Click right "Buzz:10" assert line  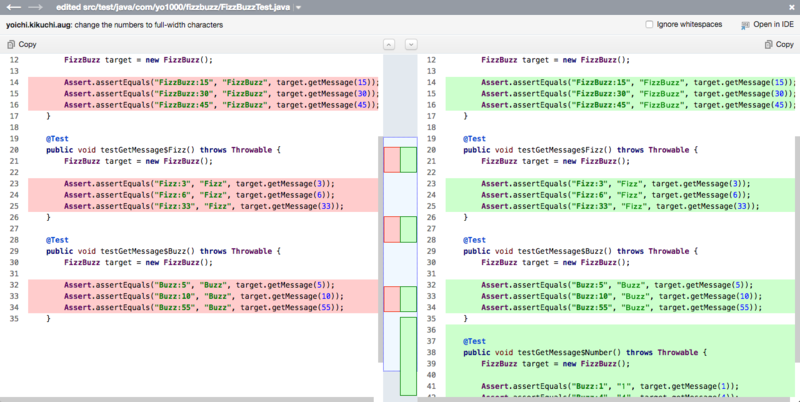621,296
